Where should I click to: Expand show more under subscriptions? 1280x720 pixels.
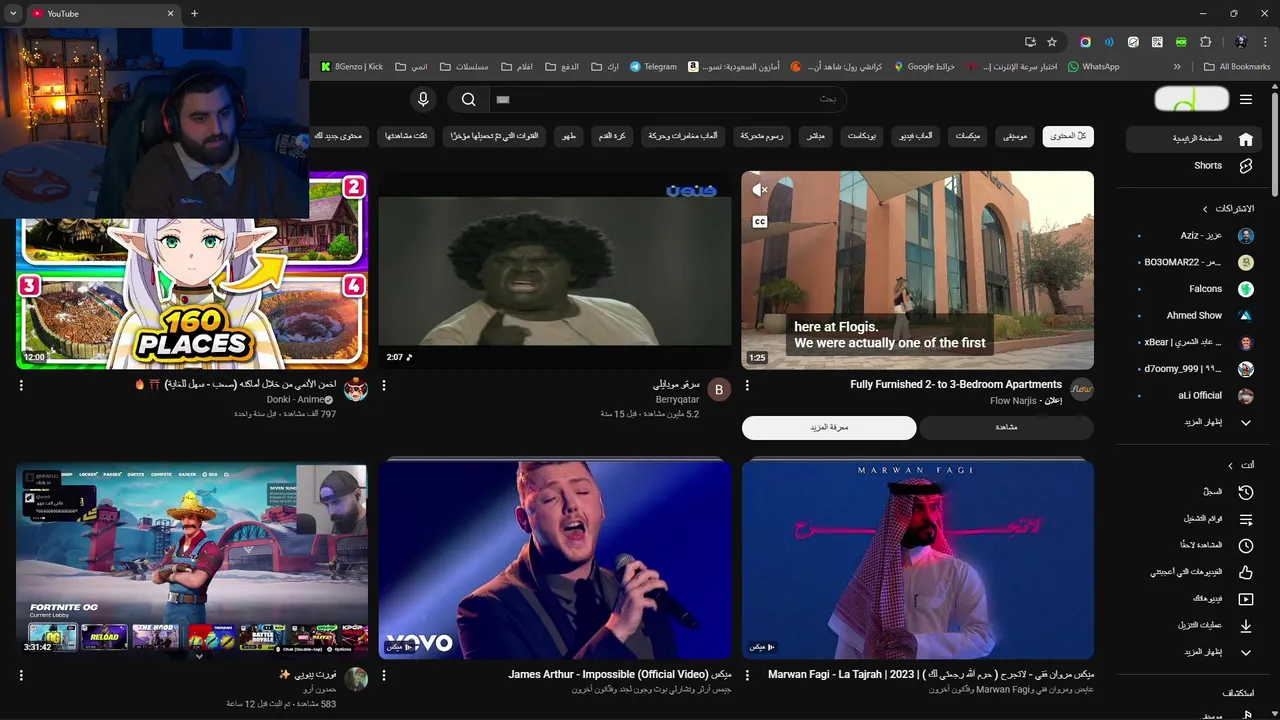coord(1195,422)
